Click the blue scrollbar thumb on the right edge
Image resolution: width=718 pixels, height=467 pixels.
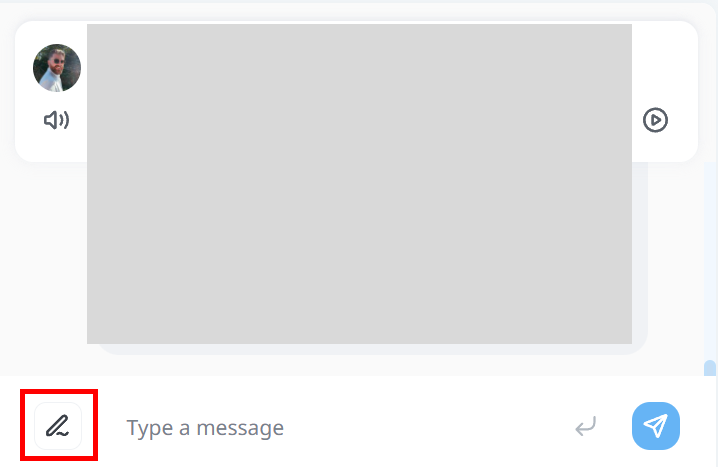[x=710, y=368]
